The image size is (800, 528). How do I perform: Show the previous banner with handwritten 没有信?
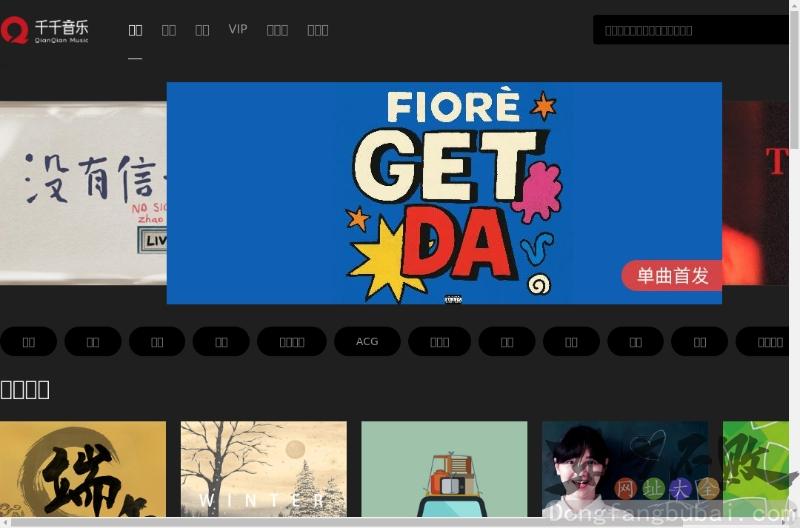pyautogui.click(x=82, y=192)
